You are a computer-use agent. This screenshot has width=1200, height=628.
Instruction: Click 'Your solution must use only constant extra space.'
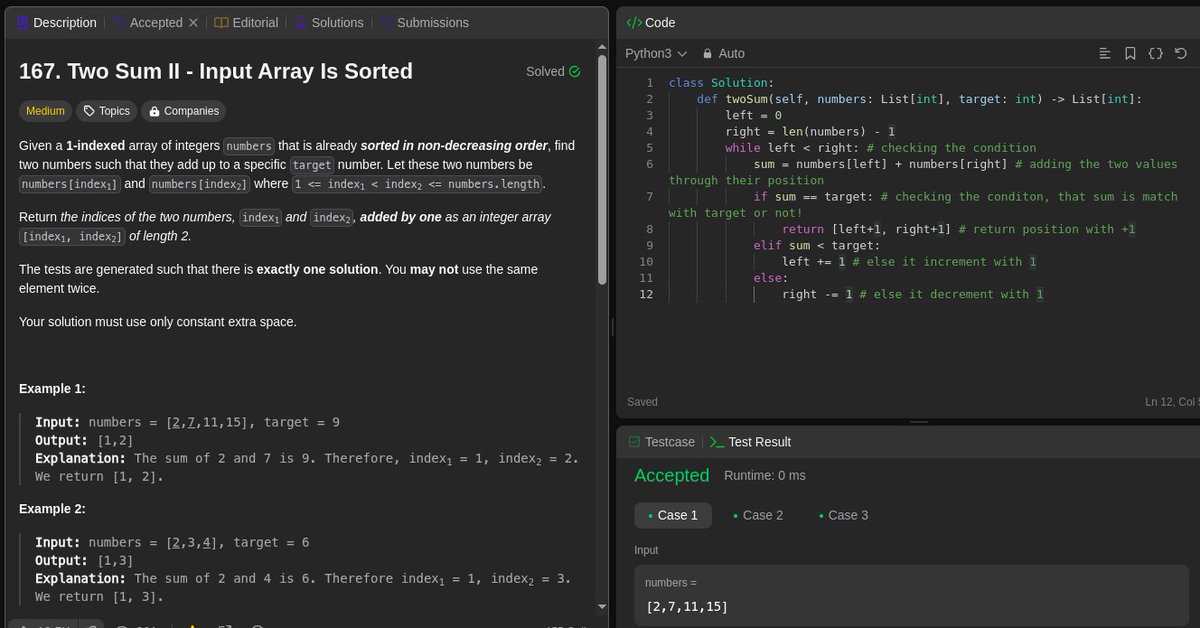pos(158,321)
